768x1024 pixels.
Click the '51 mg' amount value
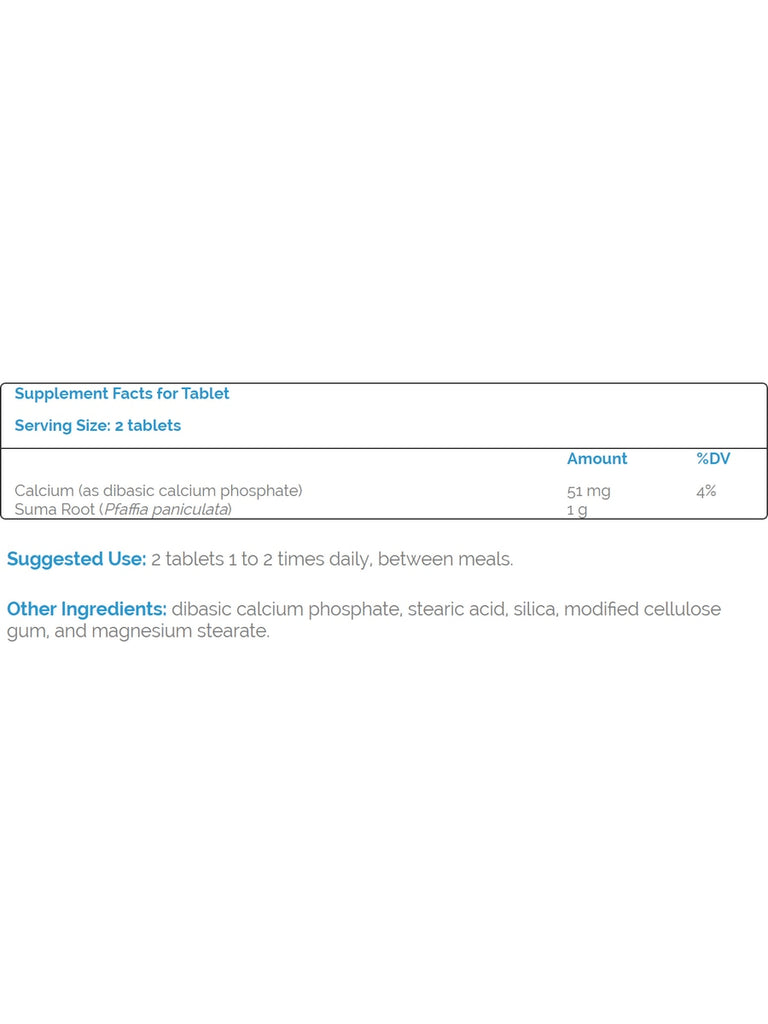point(588,491)
